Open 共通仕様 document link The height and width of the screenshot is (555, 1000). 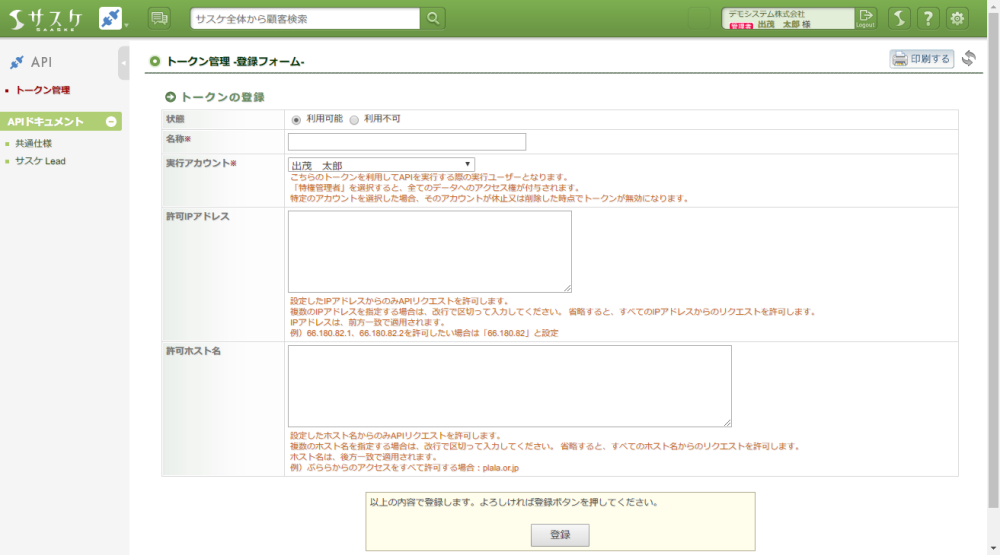click(33, 143)
